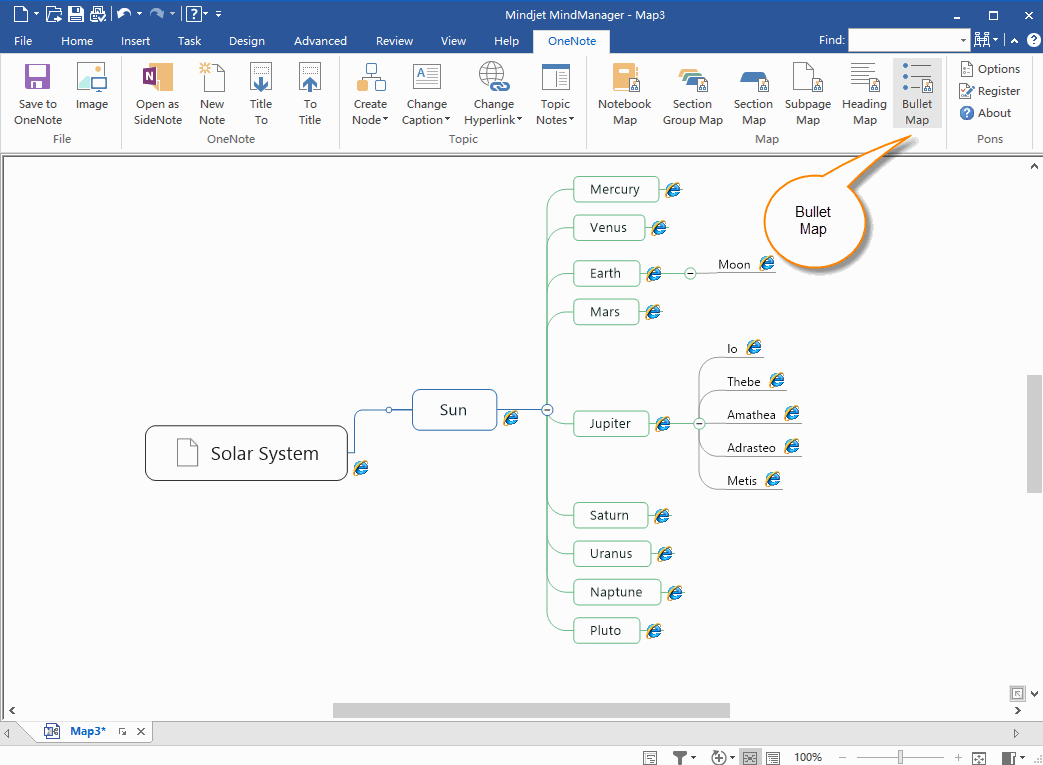Switch to the Review tab

[x=394, y=41]
